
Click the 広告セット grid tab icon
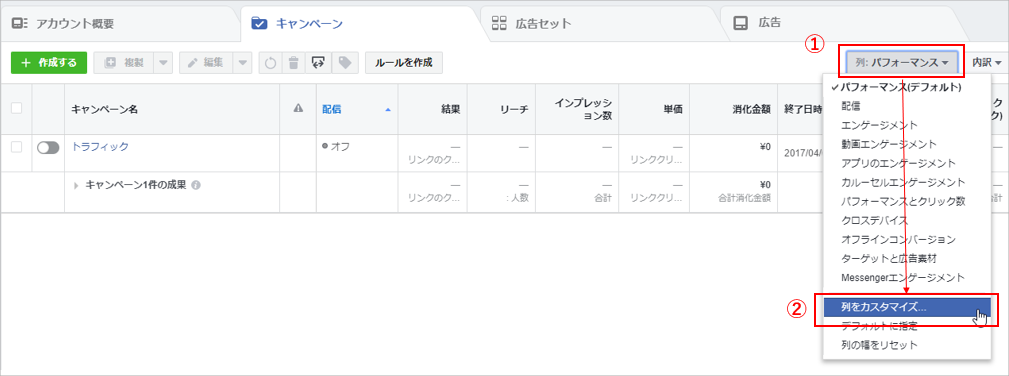tap(499, 24)
